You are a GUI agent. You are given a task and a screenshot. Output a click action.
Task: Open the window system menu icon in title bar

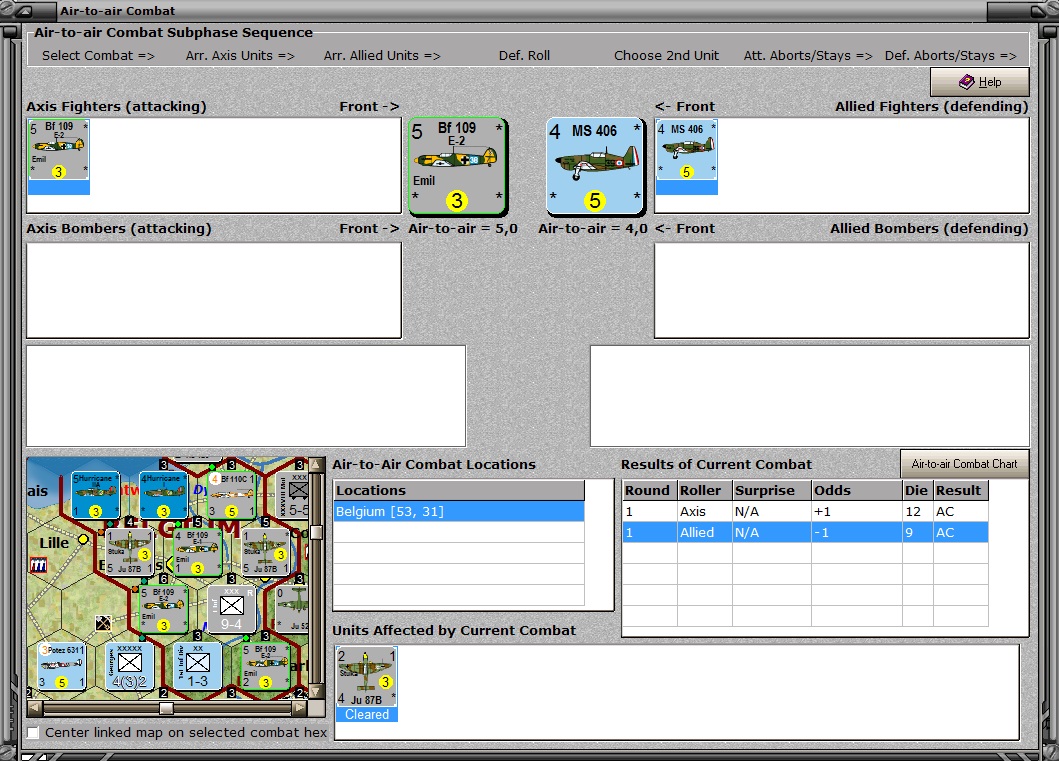point(24,11)
